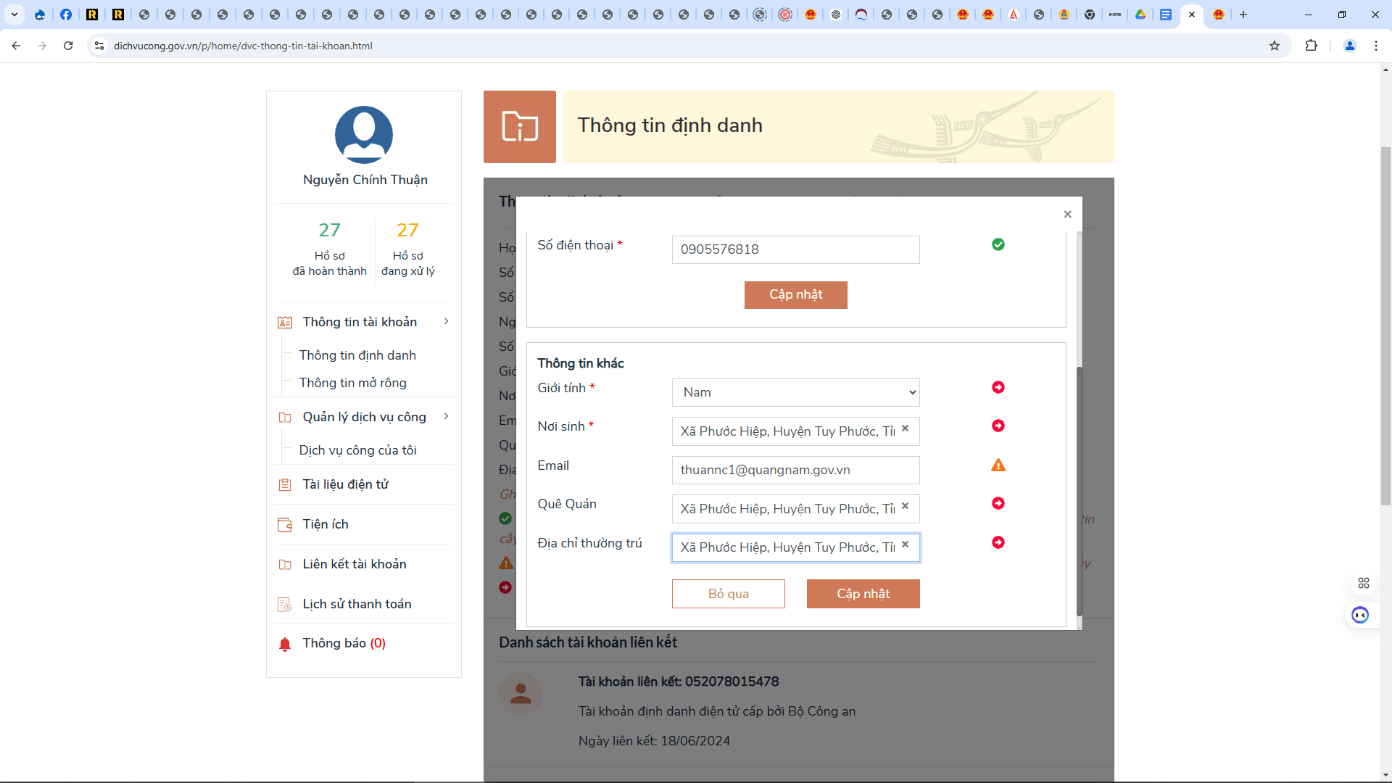
Task: Open Lịch sử thanh toán in sidebar
Action: (x=357, y=604)
